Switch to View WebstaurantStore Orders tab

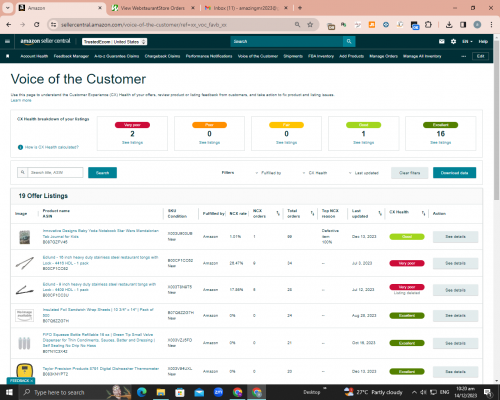click(153, 8)
